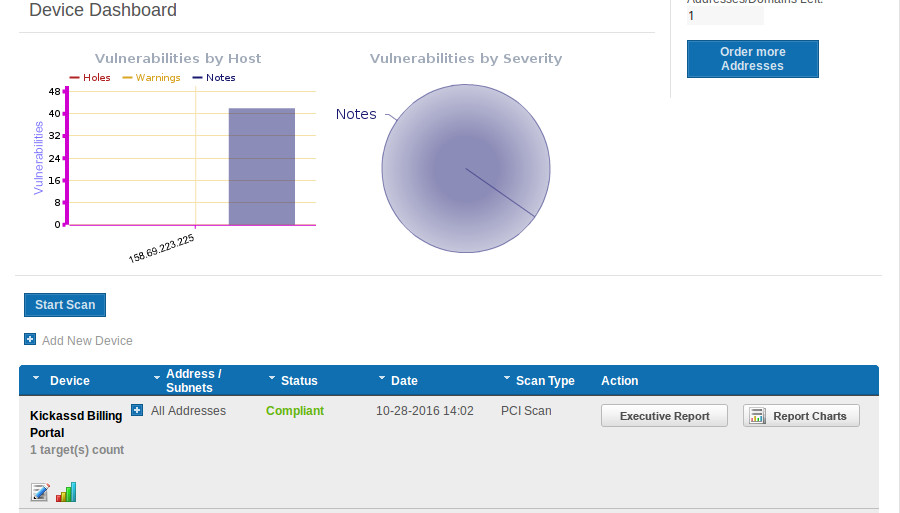
Task: Sort by Date column arrow
Action: (382, 378)
